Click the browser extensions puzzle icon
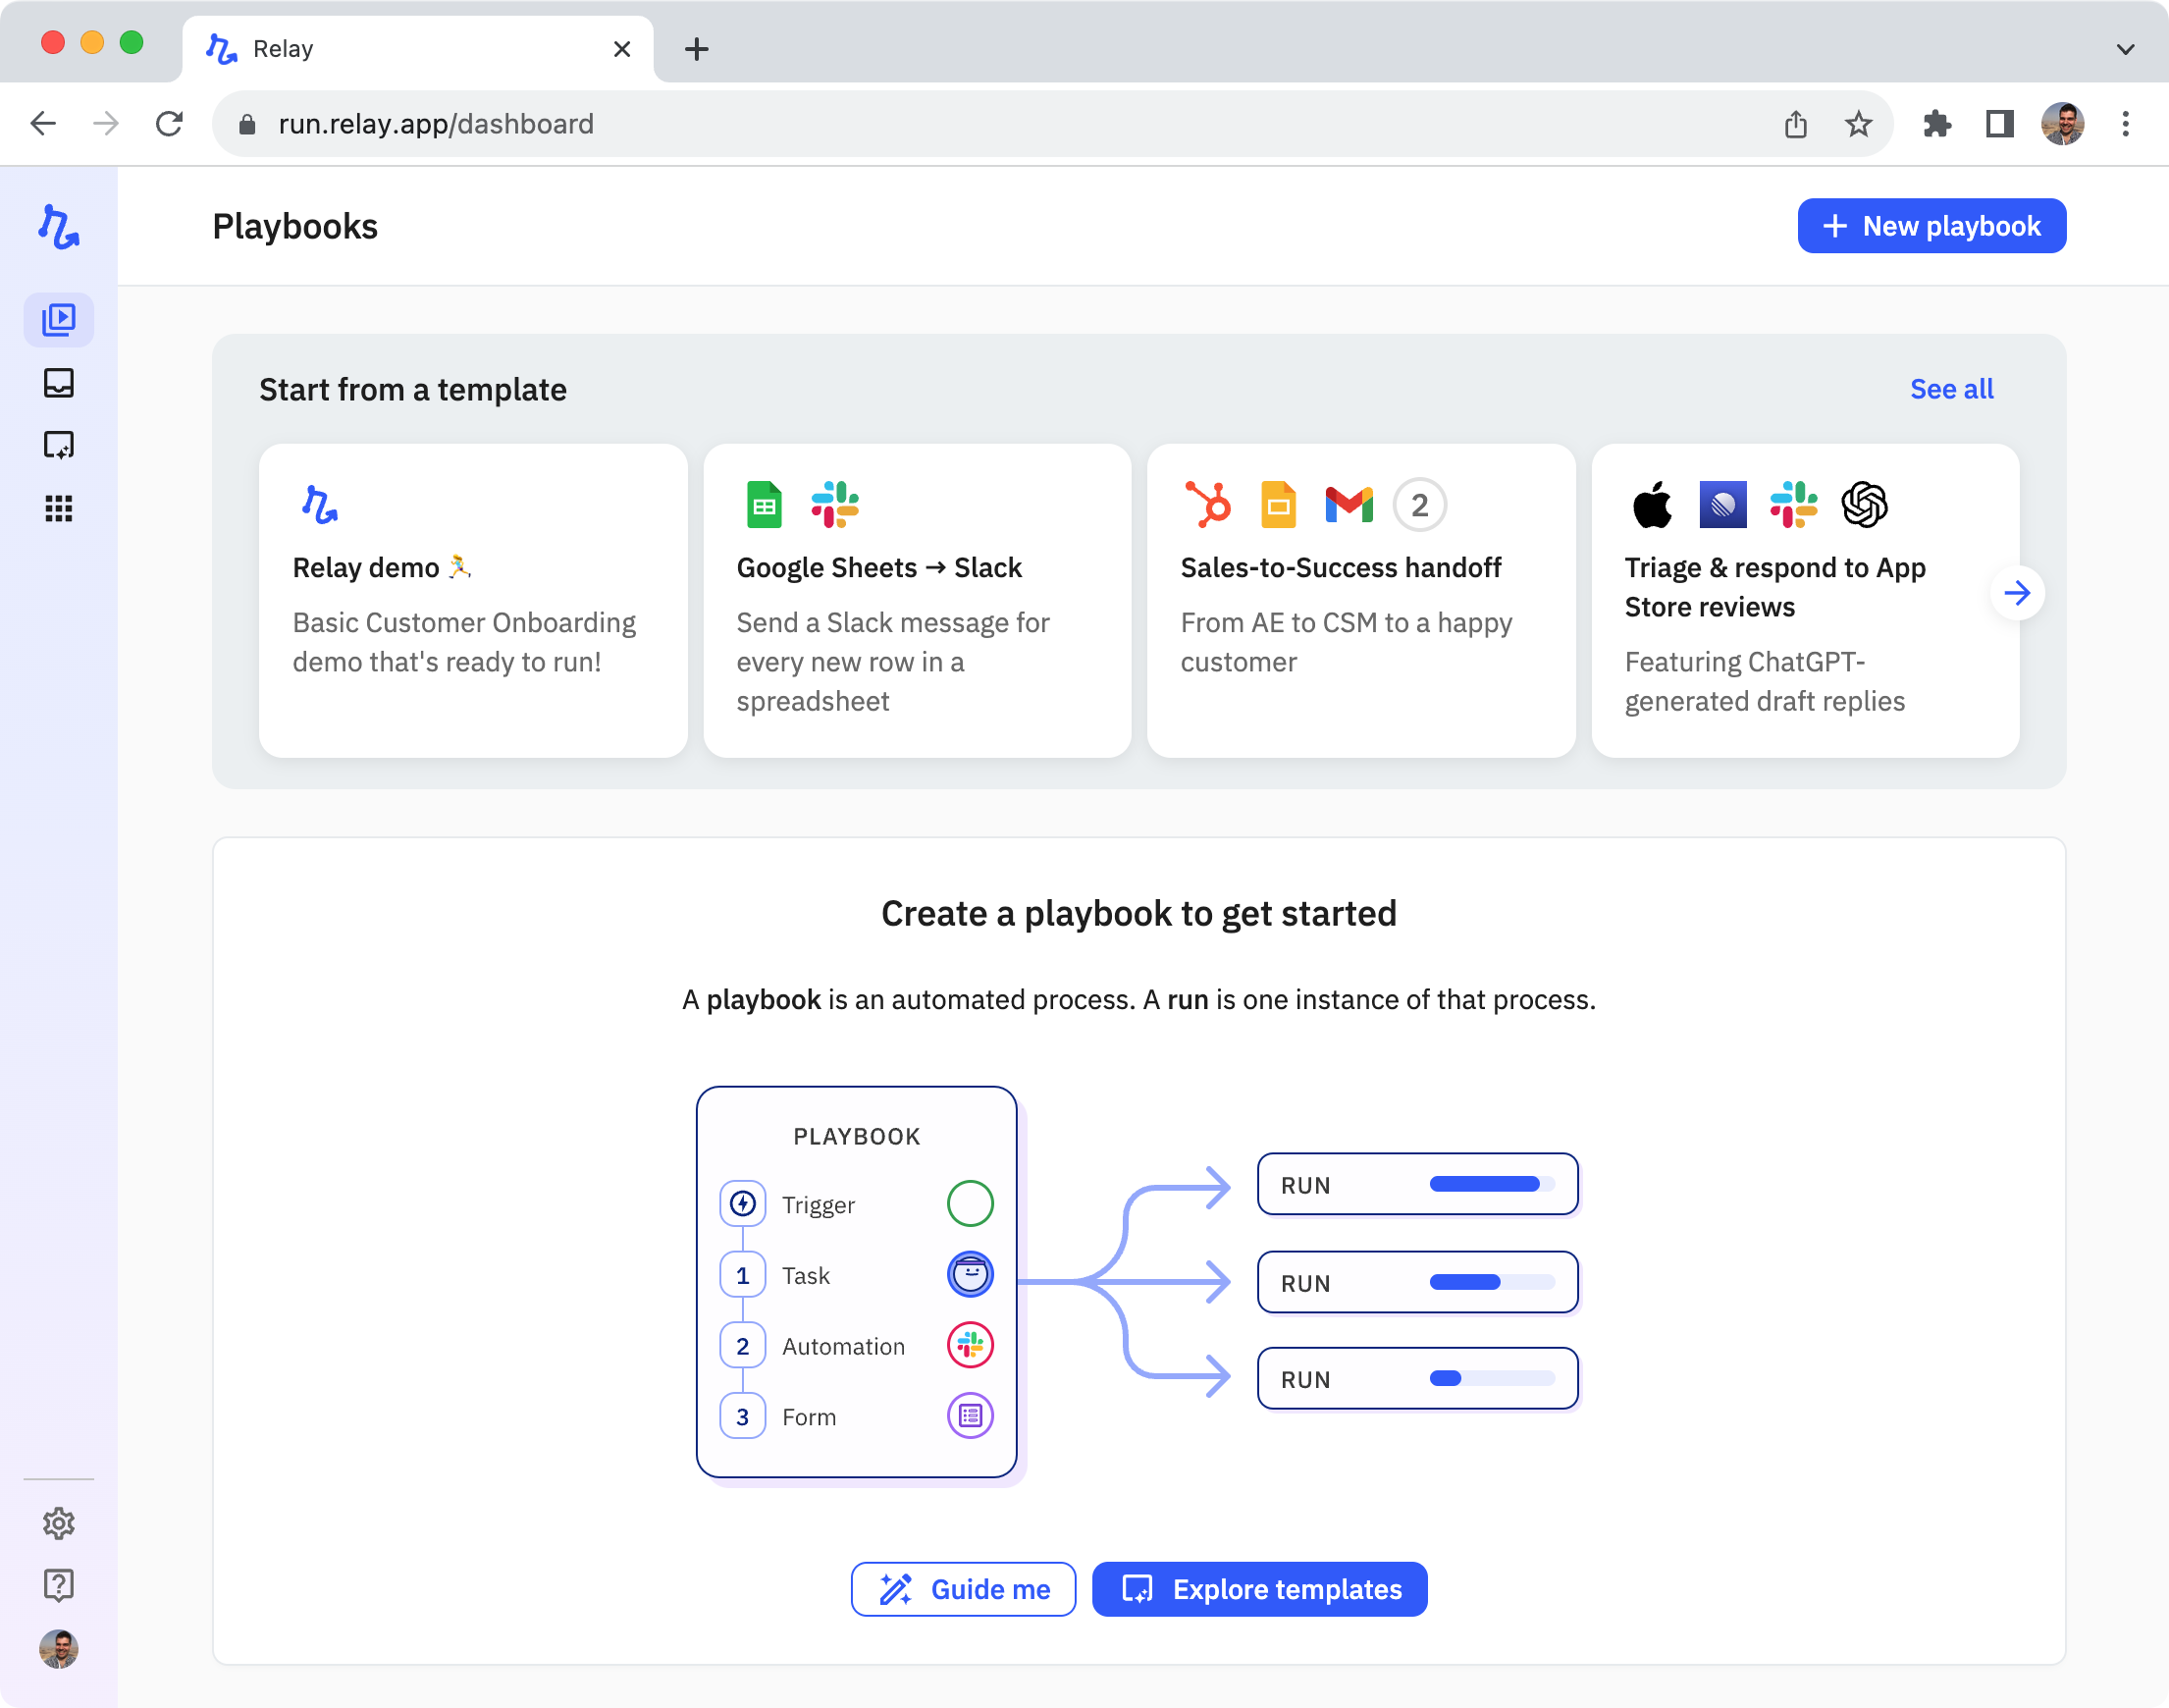 click(1937, 124)
